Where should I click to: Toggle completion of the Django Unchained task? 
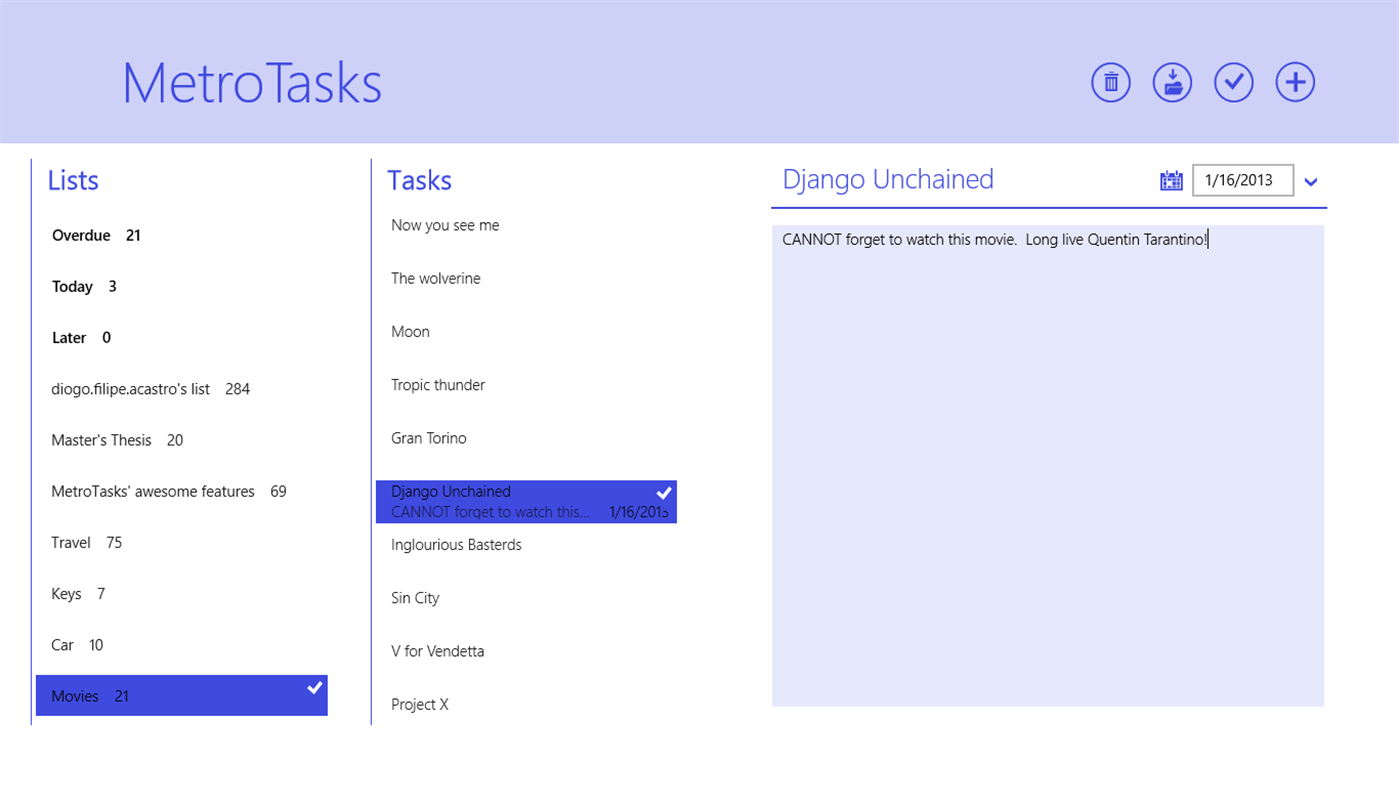[663, 492]
